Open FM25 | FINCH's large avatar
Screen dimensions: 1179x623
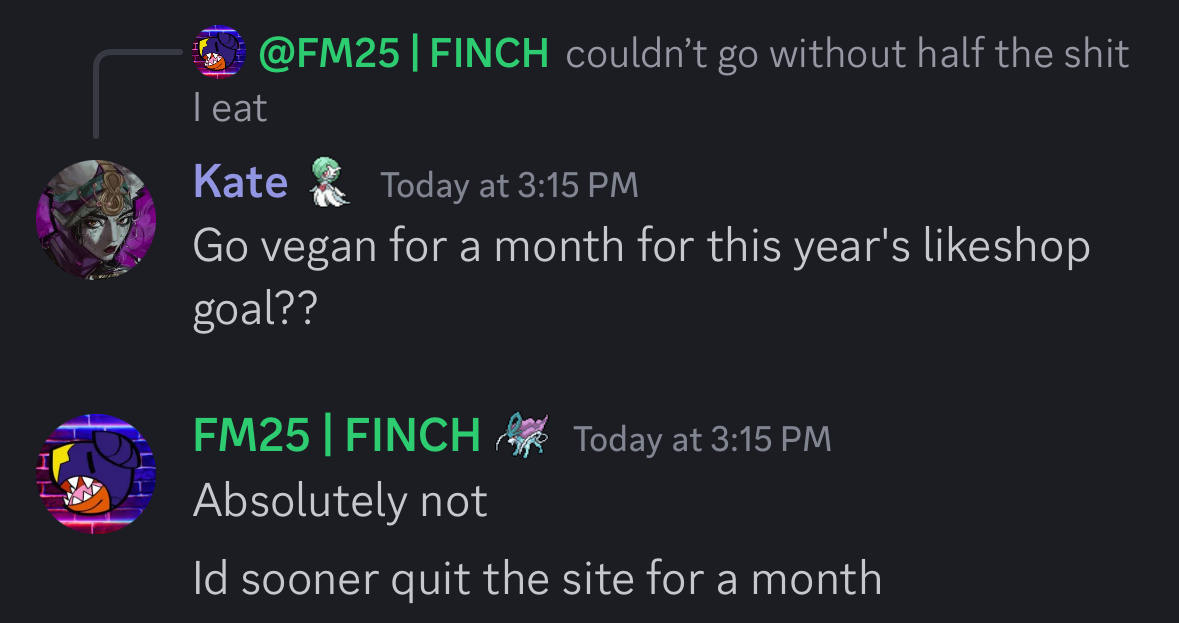coord(96,474)
